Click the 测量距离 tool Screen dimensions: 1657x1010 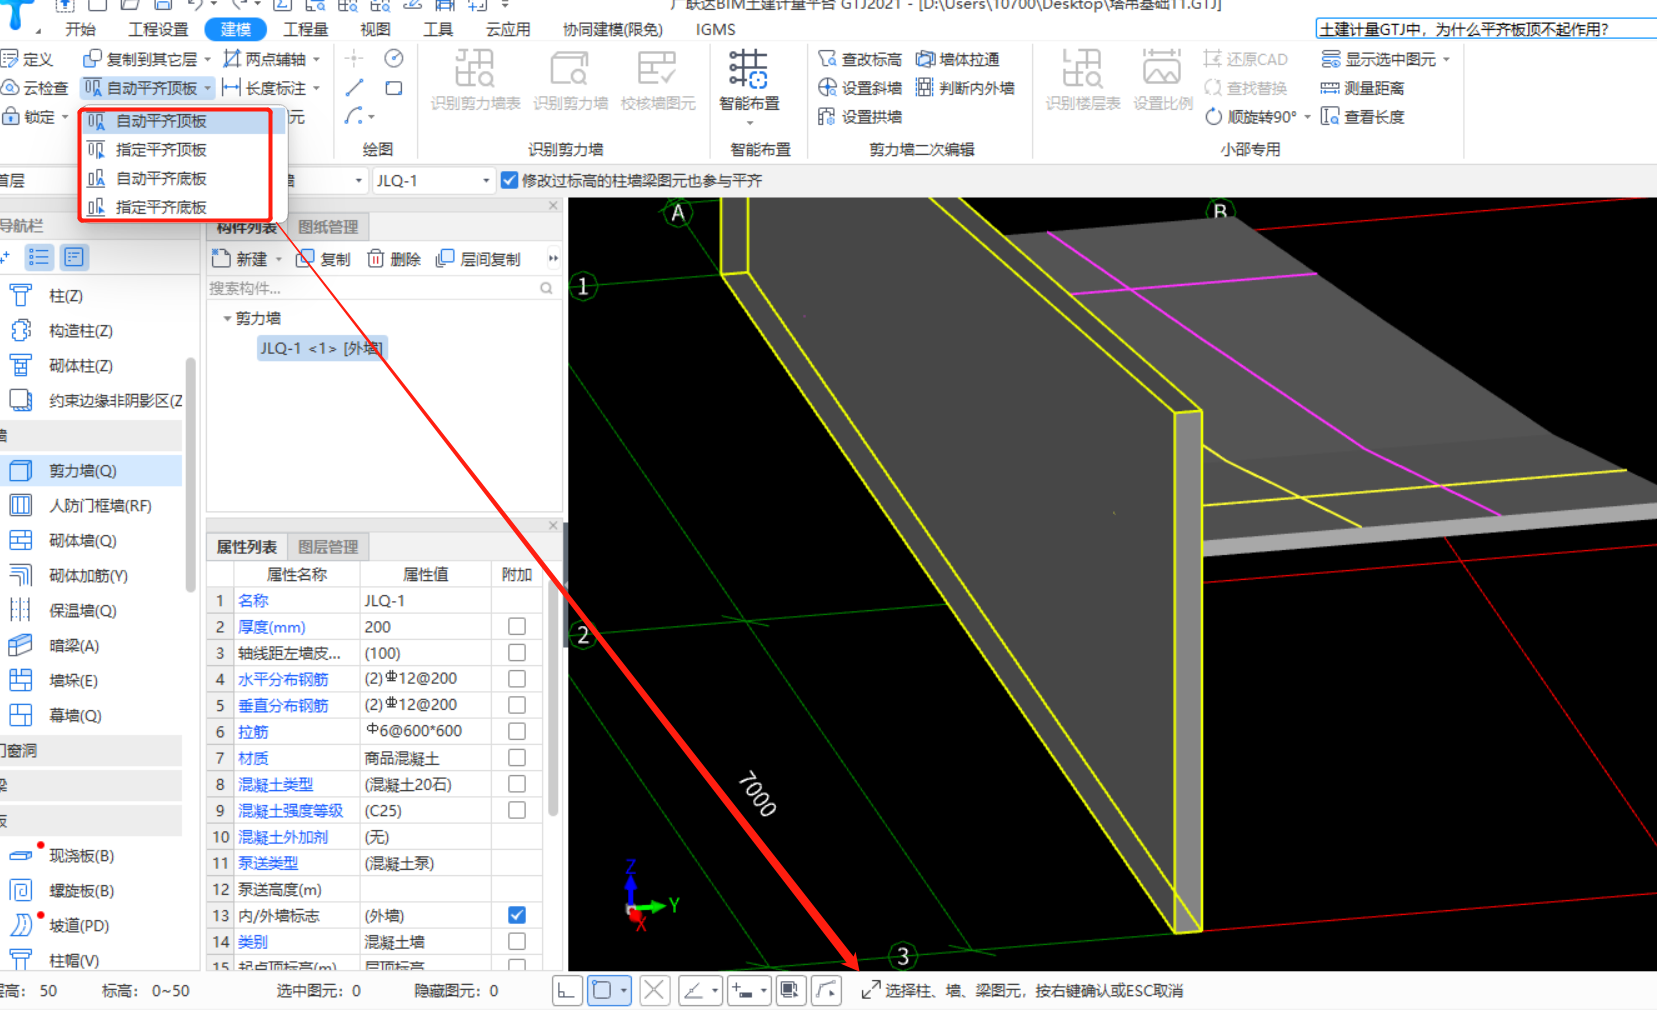pos(1362,88)
